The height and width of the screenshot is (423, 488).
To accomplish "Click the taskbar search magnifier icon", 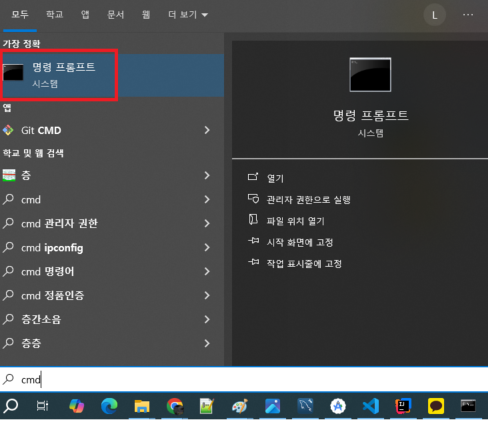I will pos(11,406).
